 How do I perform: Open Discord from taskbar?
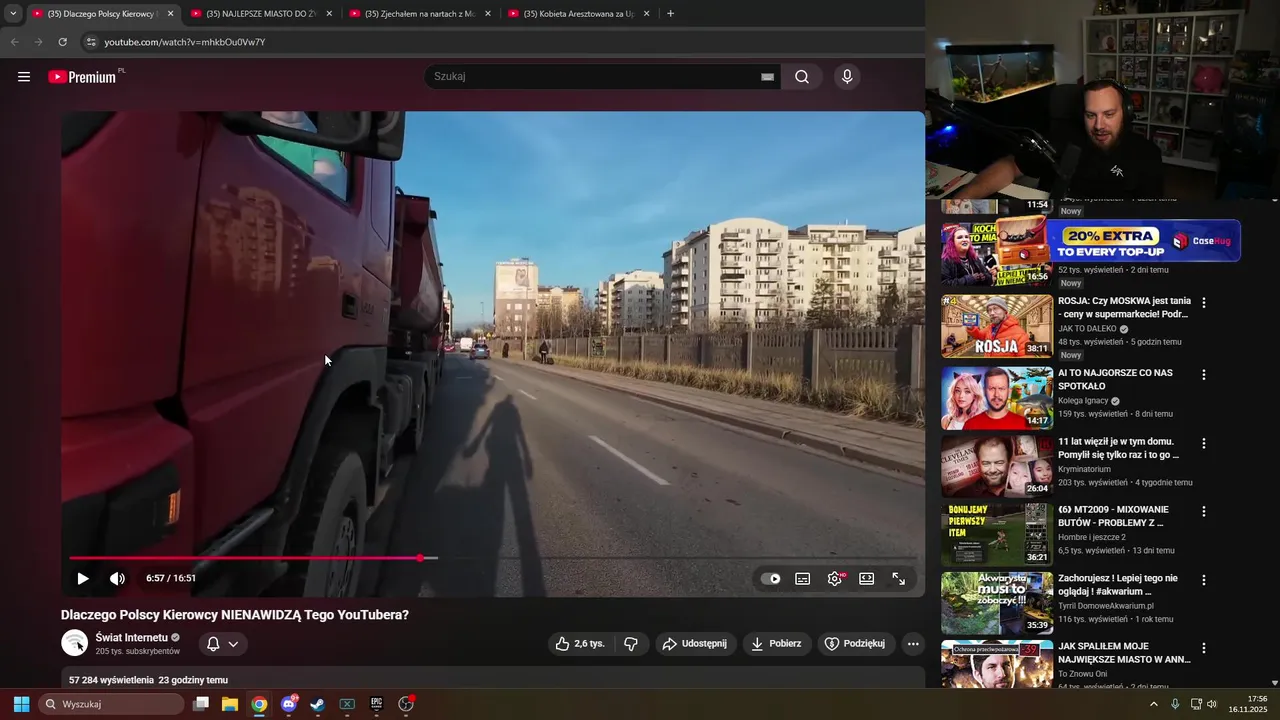coord(289,704)
